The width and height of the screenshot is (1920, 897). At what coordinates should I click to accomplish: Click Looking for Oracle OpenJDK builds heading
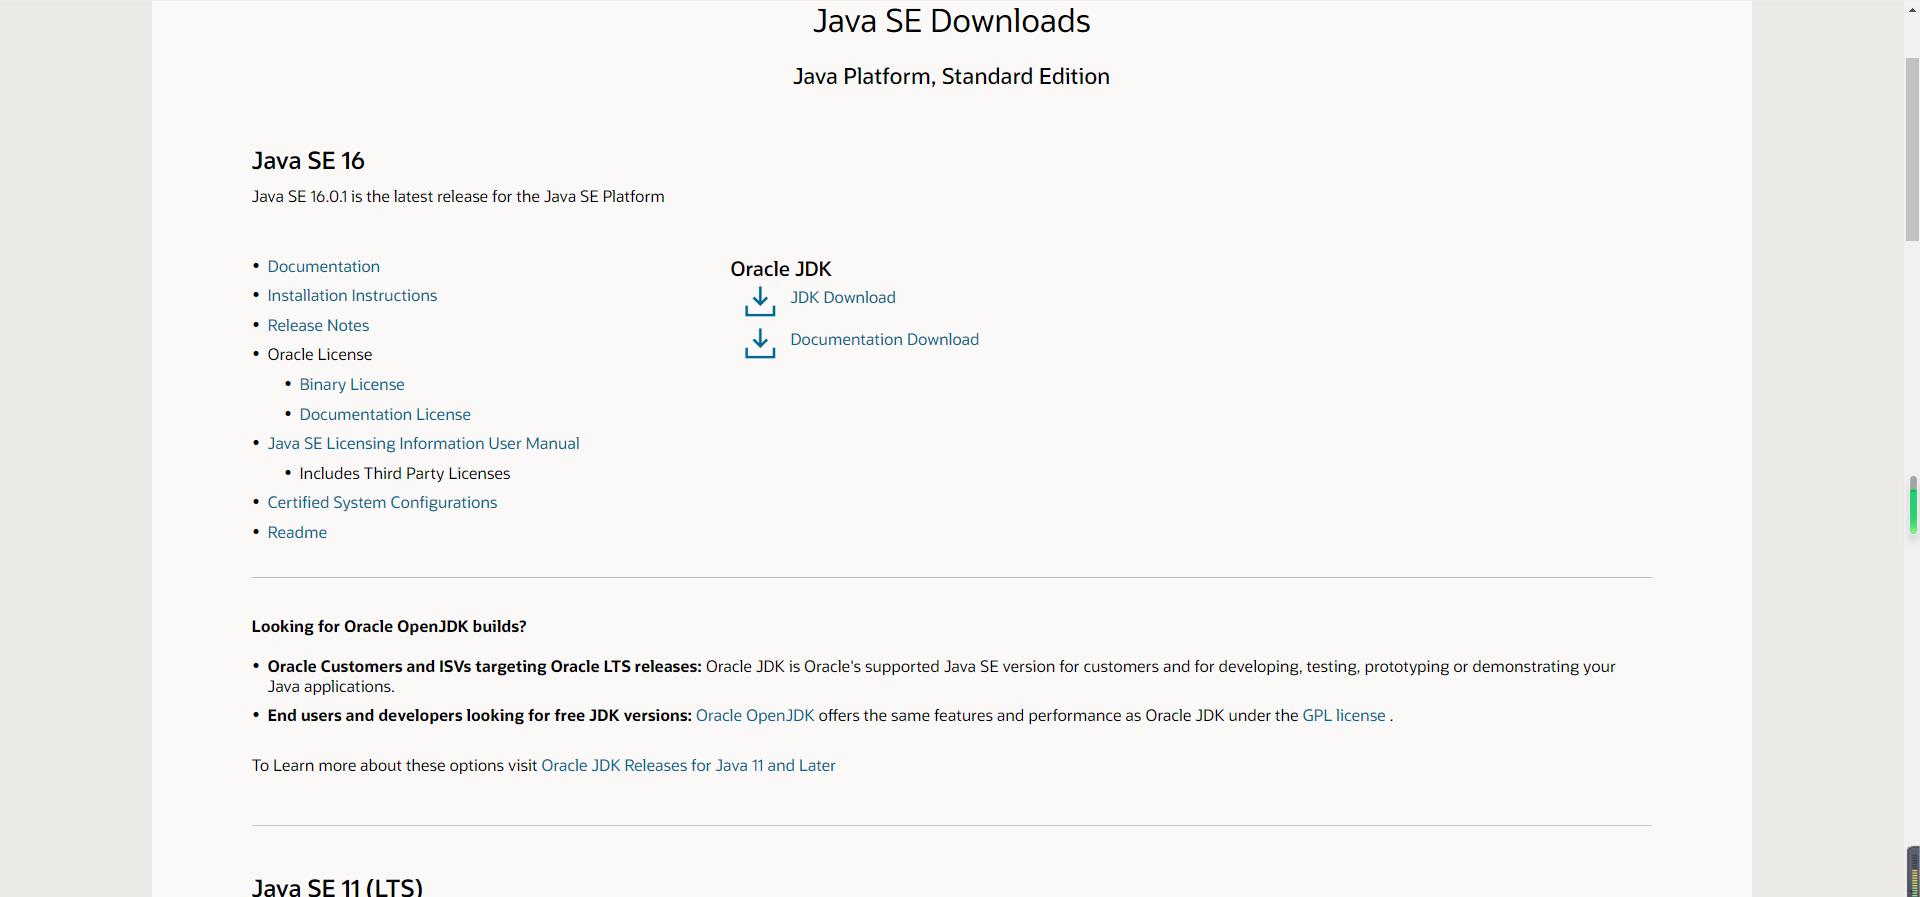389,626
